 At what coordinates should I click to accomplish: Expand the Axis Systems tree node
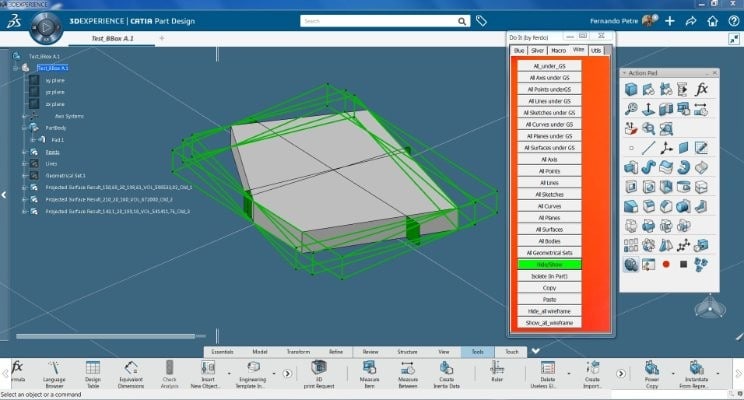(24, 116)
